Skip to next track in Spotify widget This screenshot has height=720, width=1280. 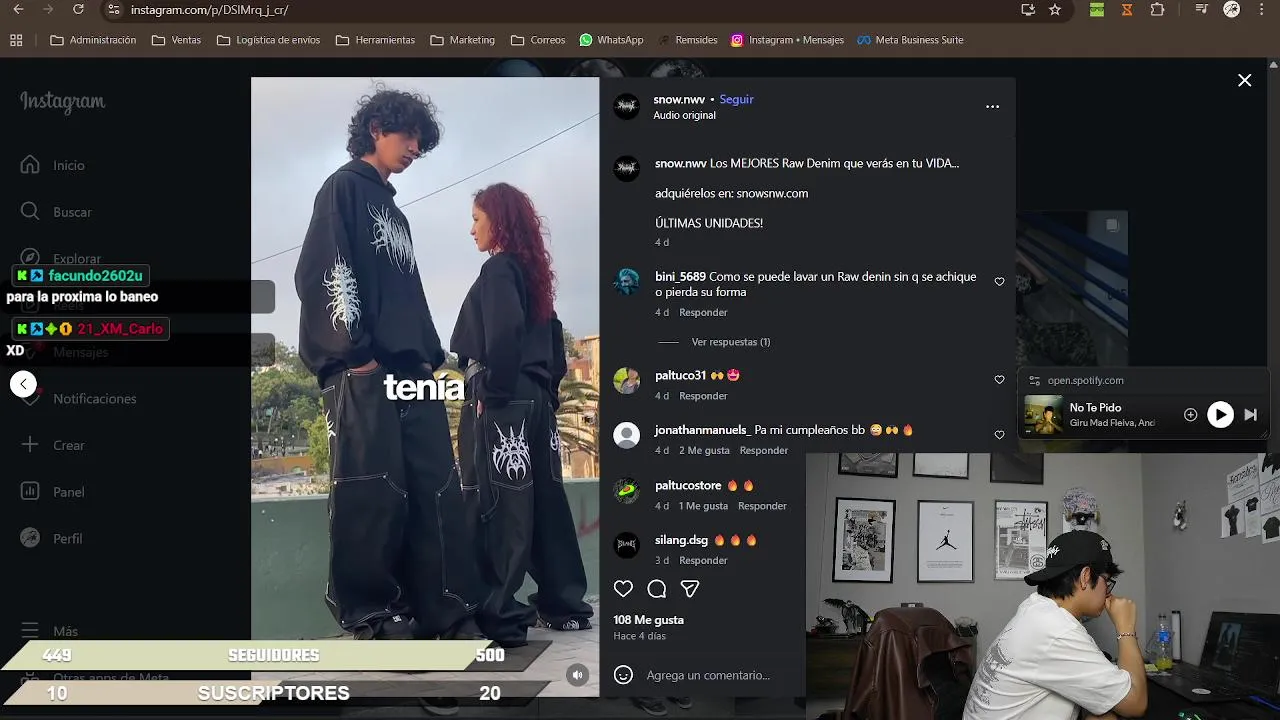1250,414
